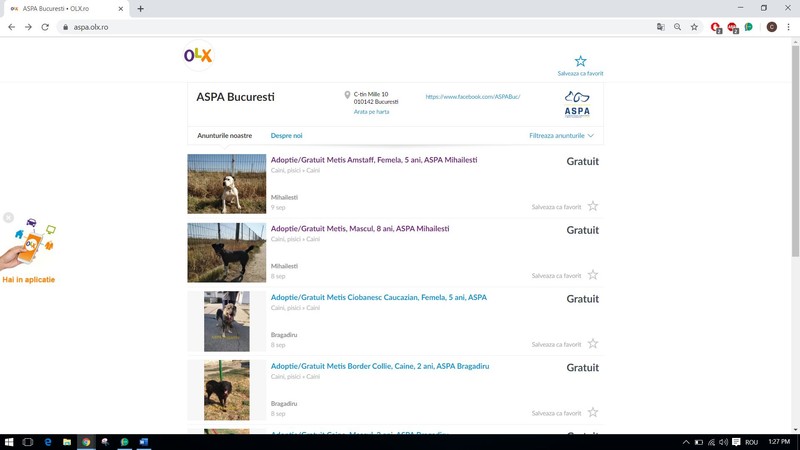Viewport: 800px width, 450px height.
Task: Show hidden system tray icons
Action: pyautogui.click(x=686, y=442)
